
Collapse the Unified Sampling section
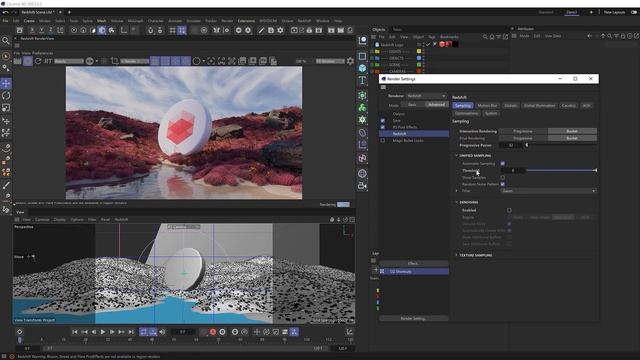point(456,156)
